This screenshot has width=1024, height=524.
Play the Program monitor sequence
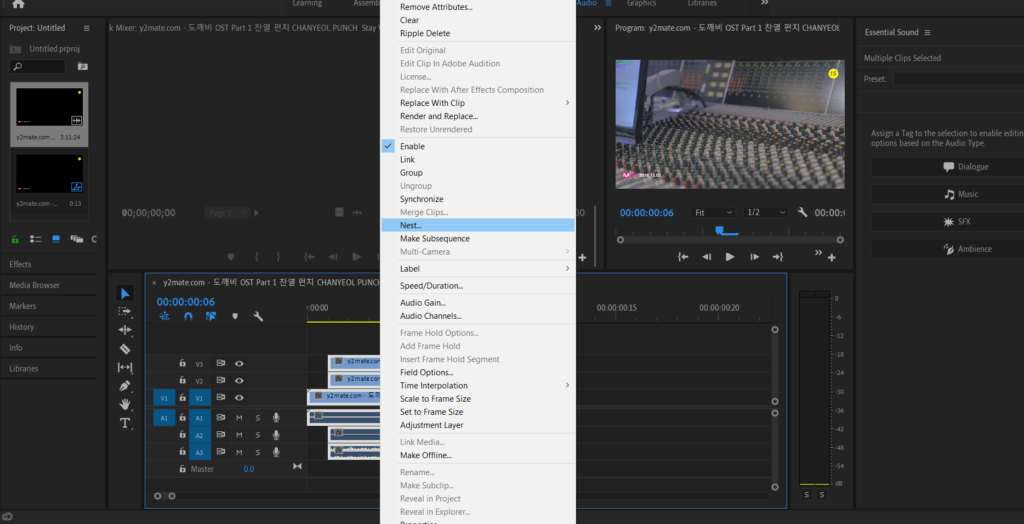click(x=730, y=257)
